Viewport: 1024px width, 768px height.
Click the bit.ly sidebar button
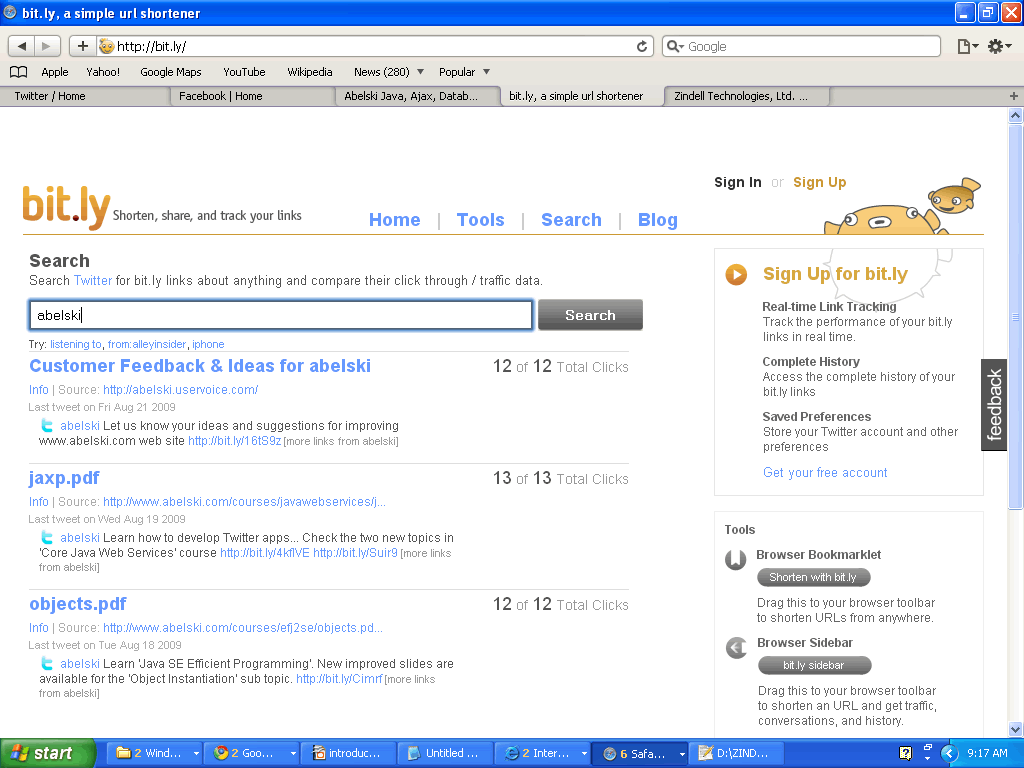814,665
